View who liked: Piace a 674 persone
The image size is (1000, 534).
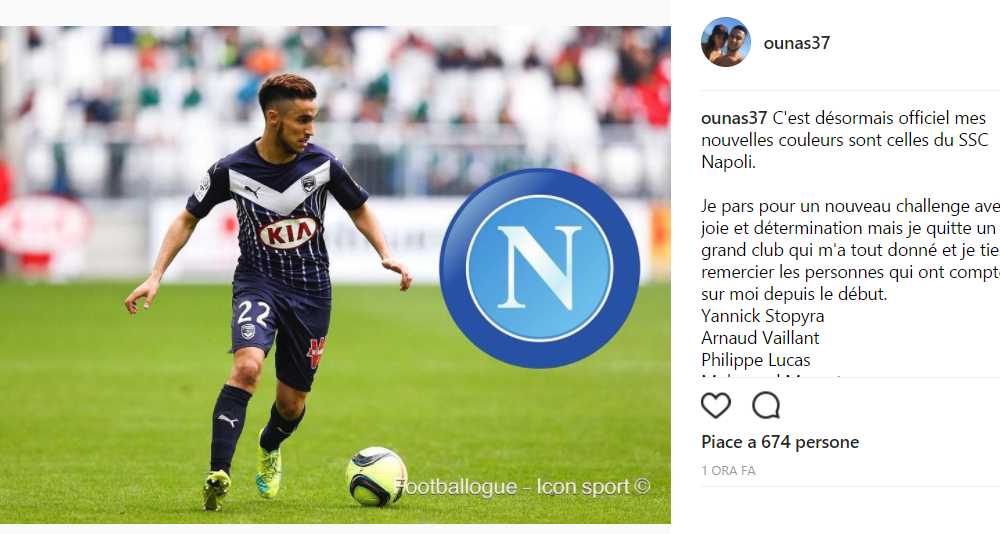tap(780, 442)
